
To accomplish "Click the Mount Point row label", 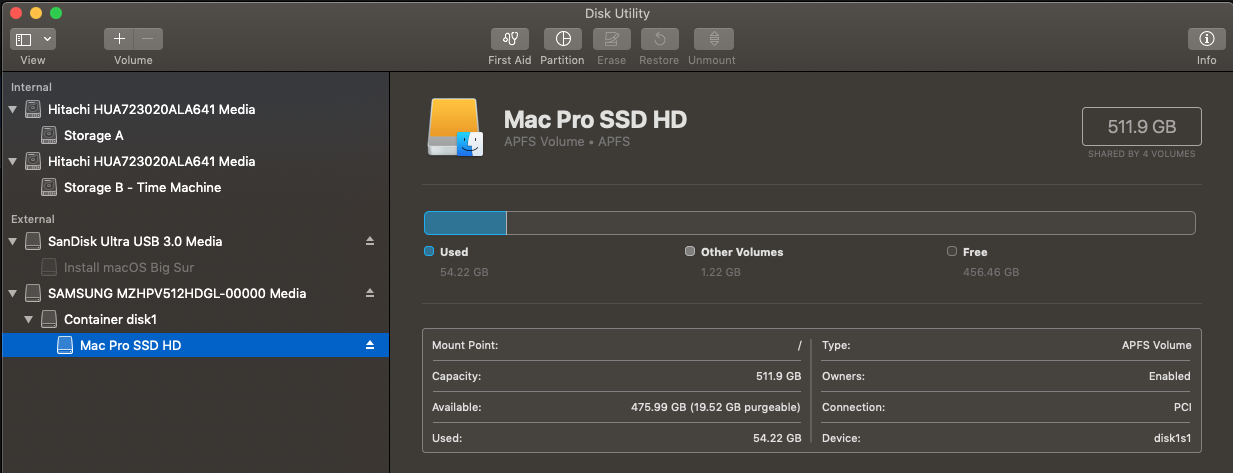I will [465, 345].
